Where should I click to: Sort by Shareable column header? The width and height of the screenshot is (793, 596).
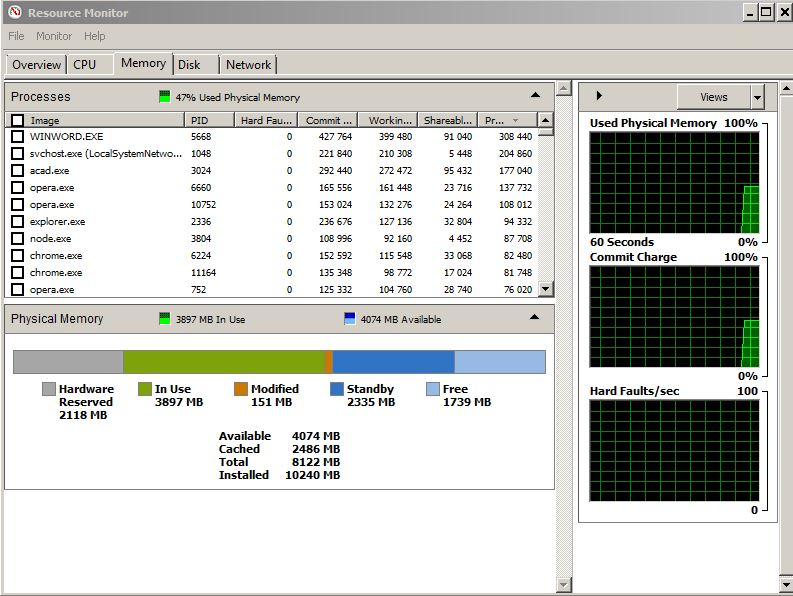[x=448, y=120]
